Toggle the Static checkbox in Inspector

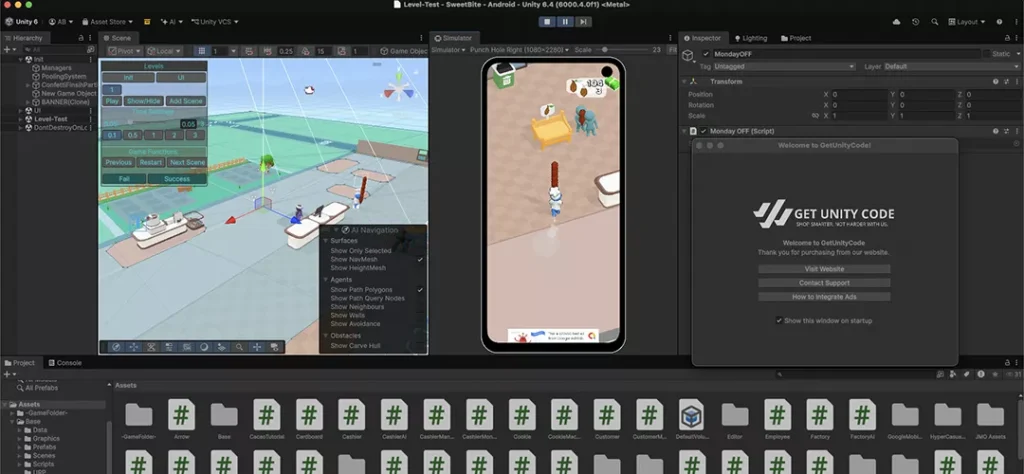coord(987,54)
